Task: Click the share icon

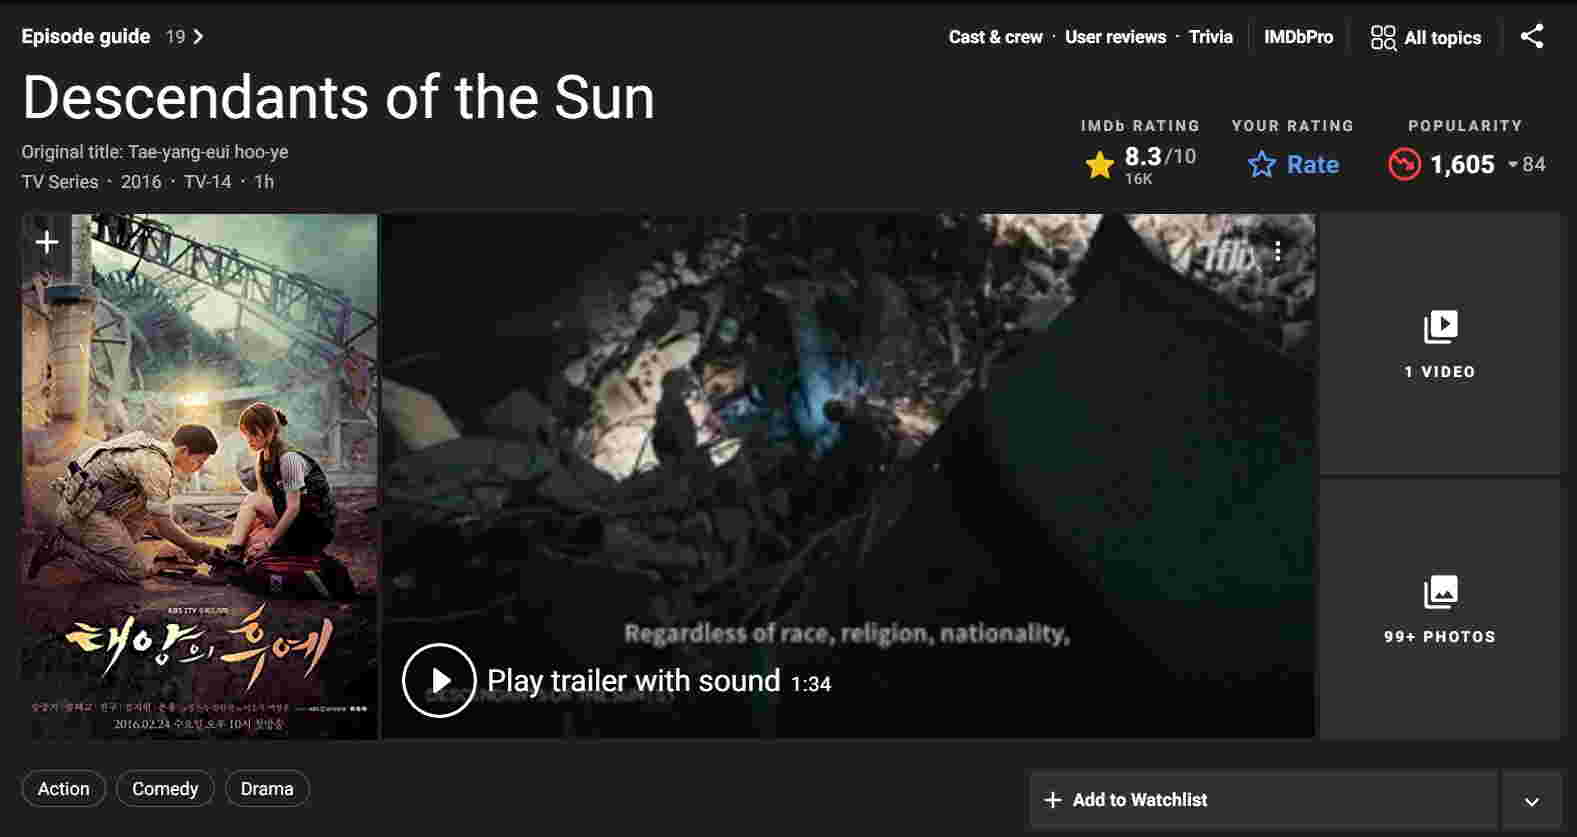Action: point(1531,37)
